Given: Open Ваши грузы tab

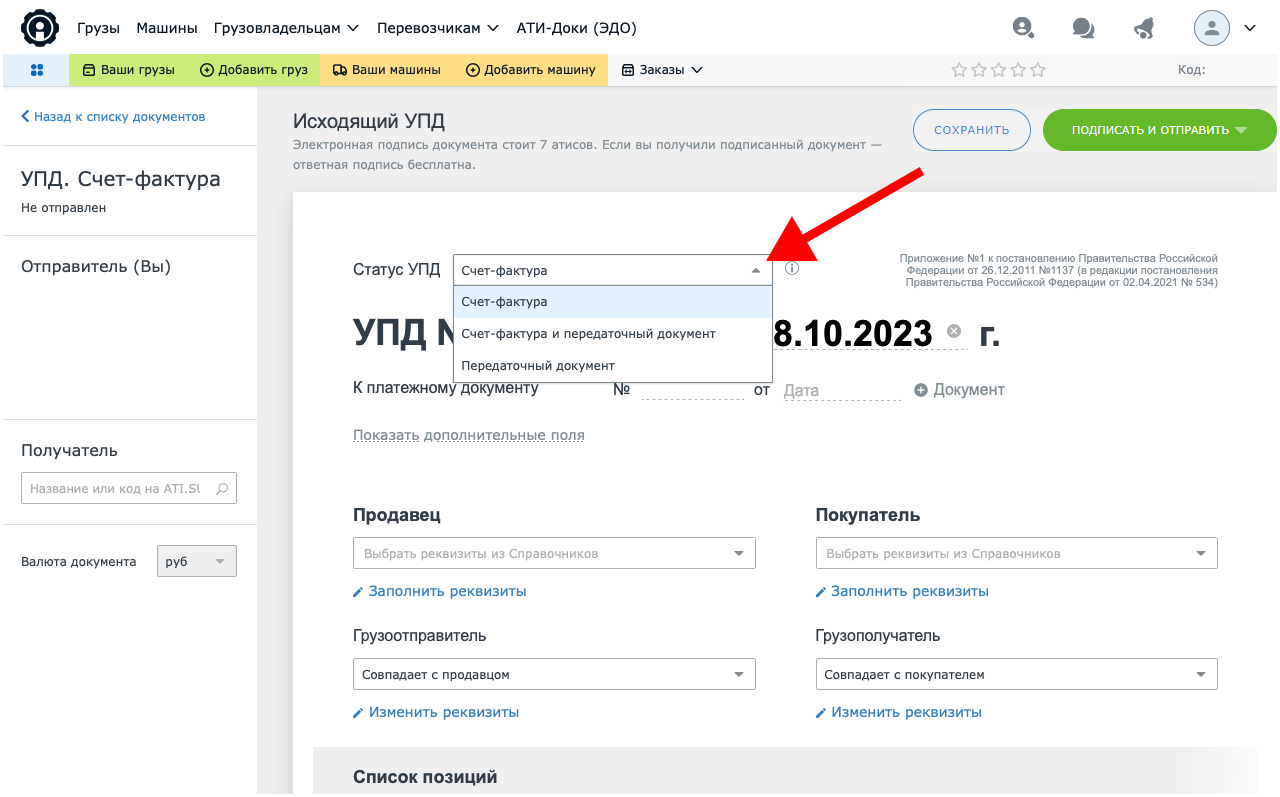Looking at the screenshot, I should 128,70.
